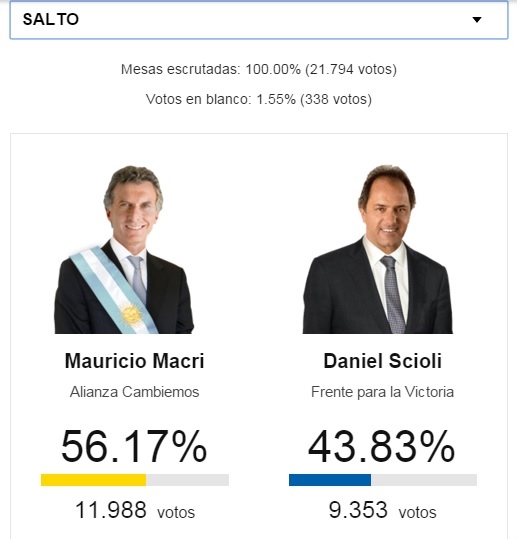Click the grey unfilled part of Scioli's bar
The image size is (517, 539).
(x=424, y=480)
